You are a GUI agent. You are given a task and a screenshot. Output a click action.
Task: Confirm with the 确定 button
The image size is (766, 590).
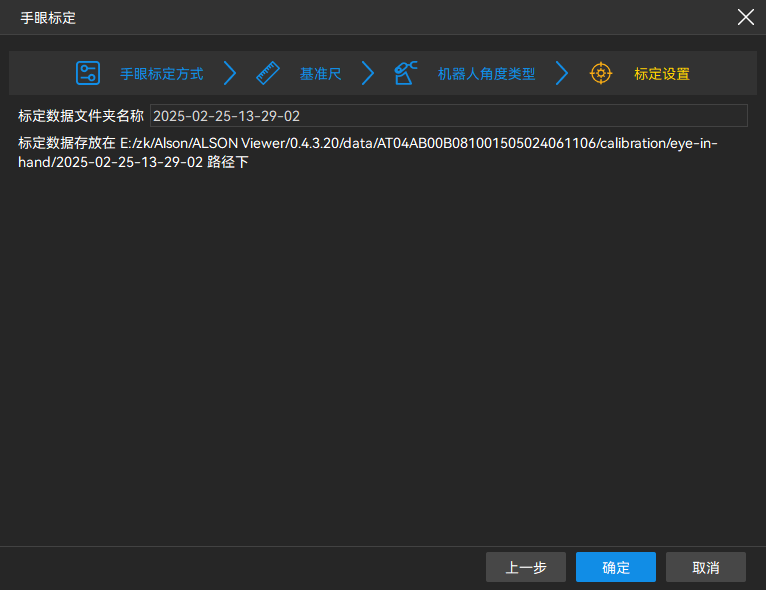[x=616, y=567]
